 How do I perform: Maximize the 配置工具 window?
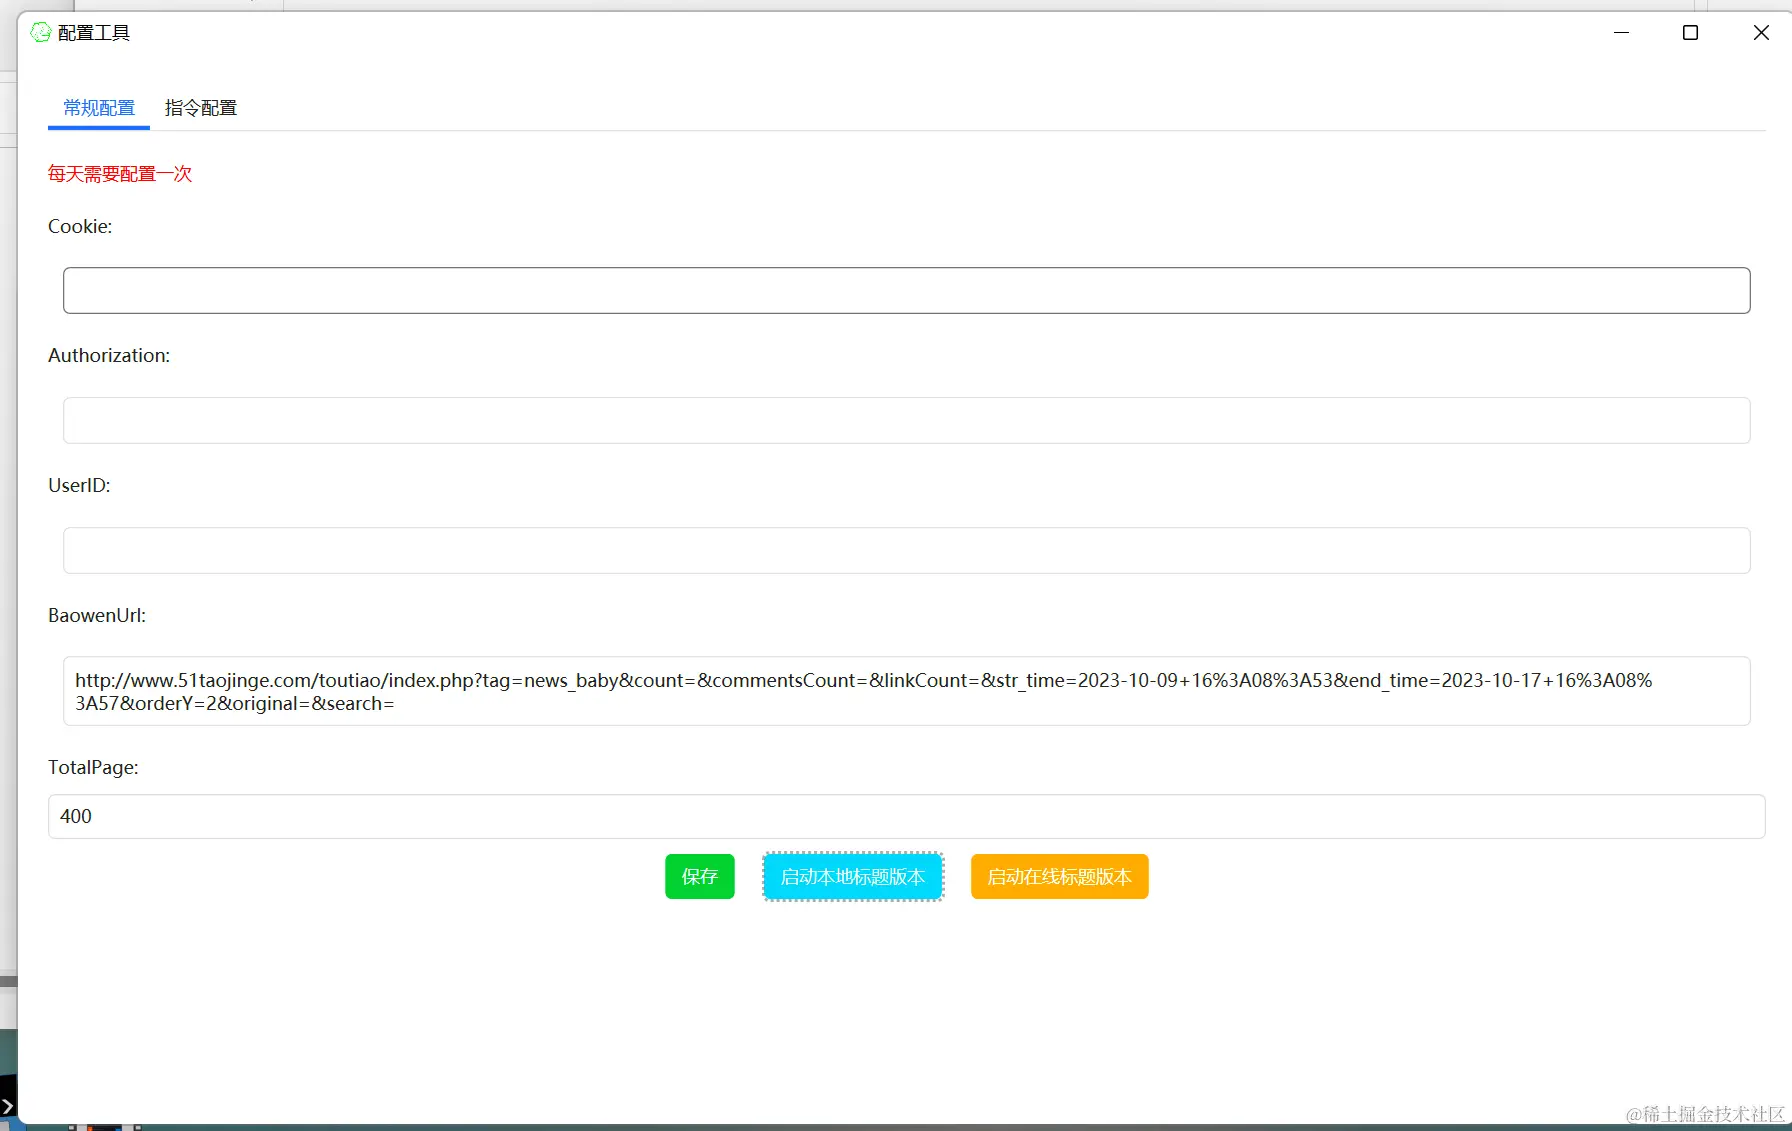coord(1690,33)
